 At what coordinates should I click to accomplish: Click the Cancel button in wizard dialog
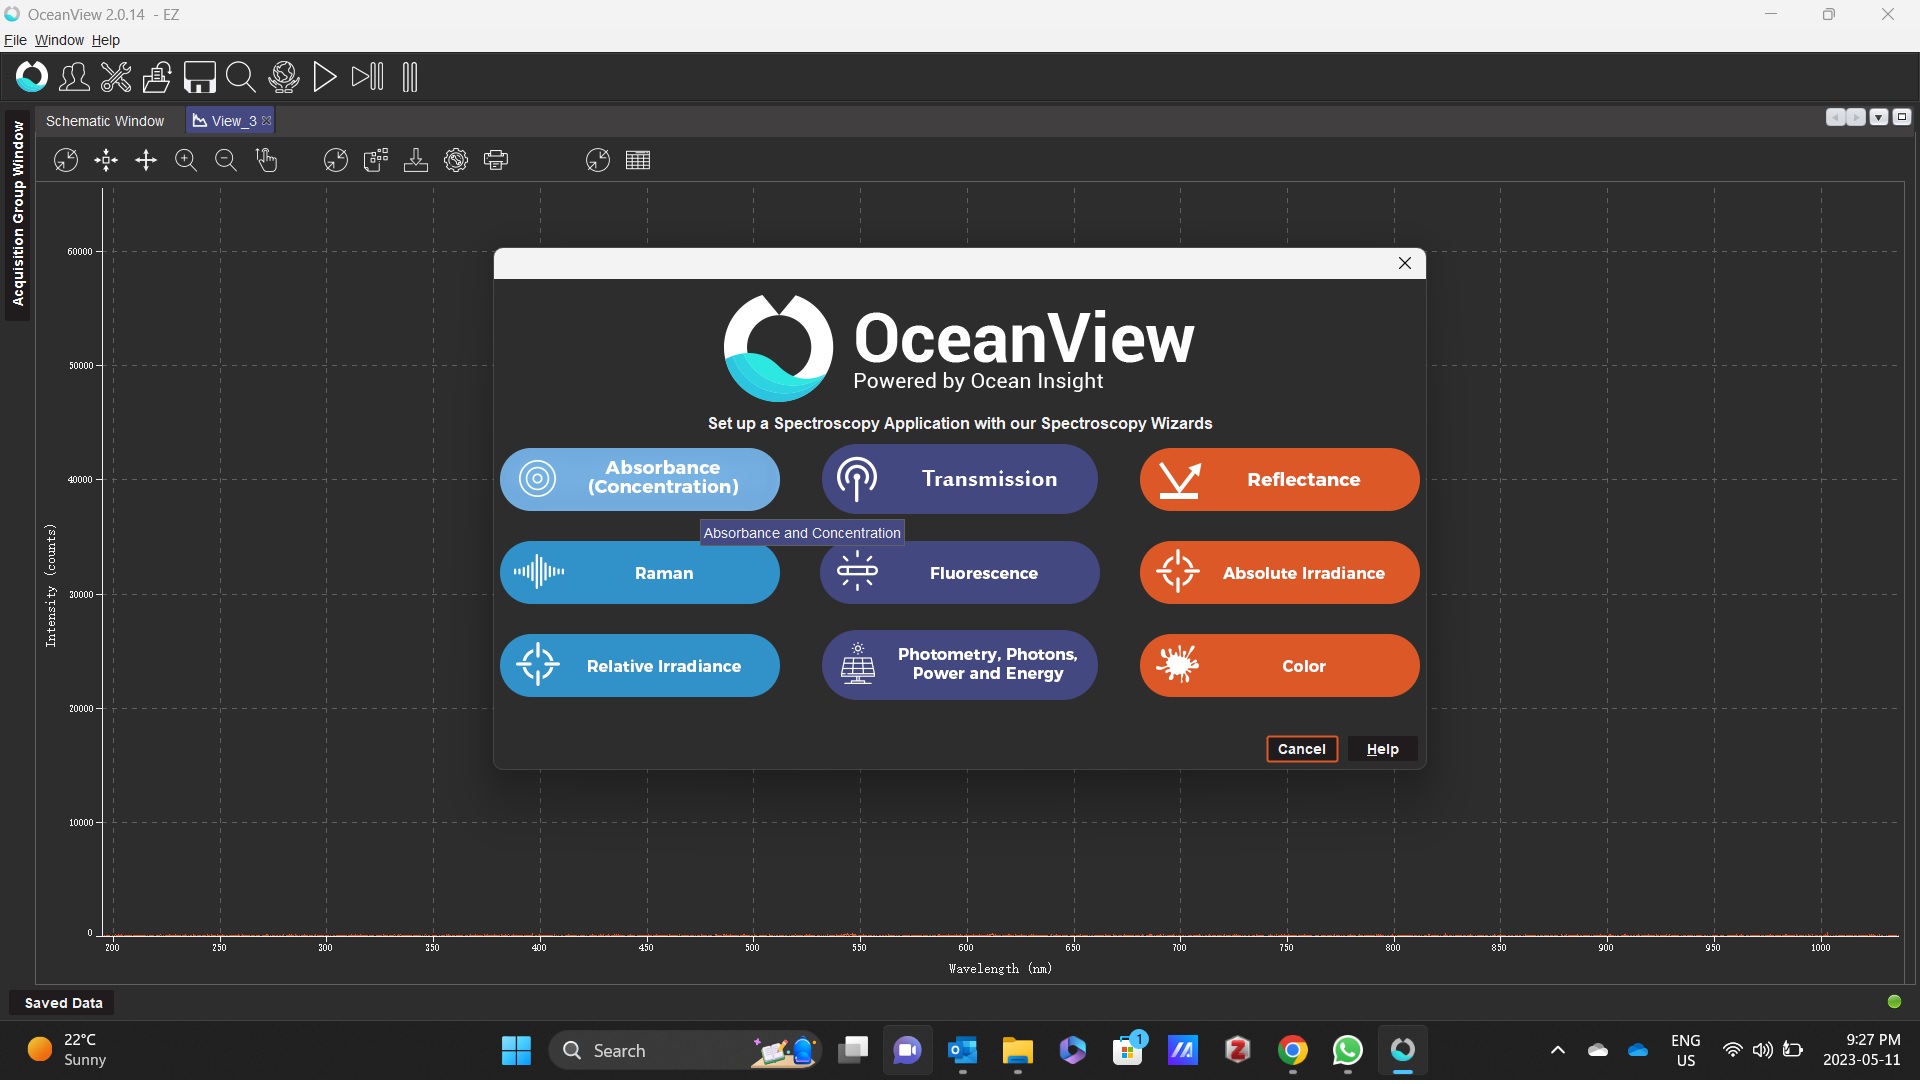(x=1303, y=750)
